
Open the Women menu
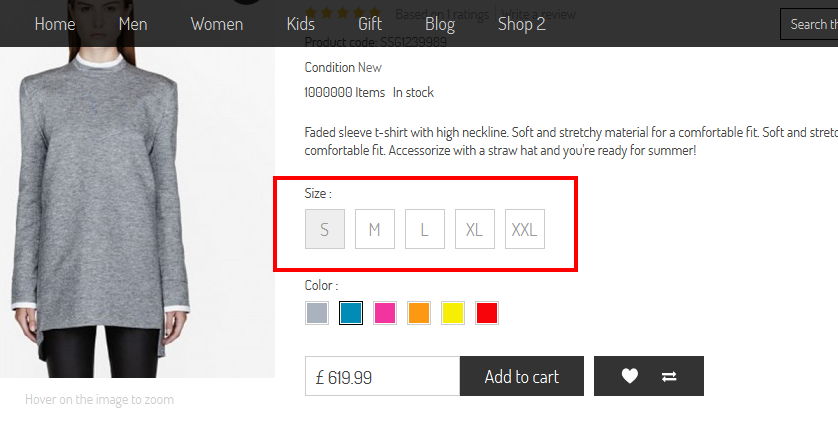pyautogui.click(x=217, y=24)
